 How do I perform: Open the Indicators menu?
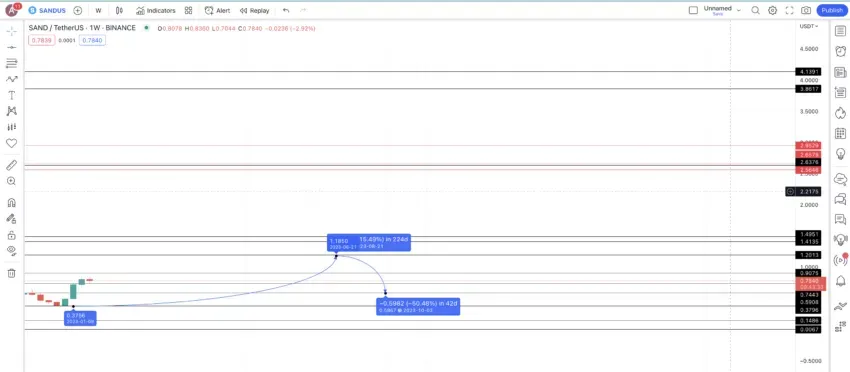[156, 10]
